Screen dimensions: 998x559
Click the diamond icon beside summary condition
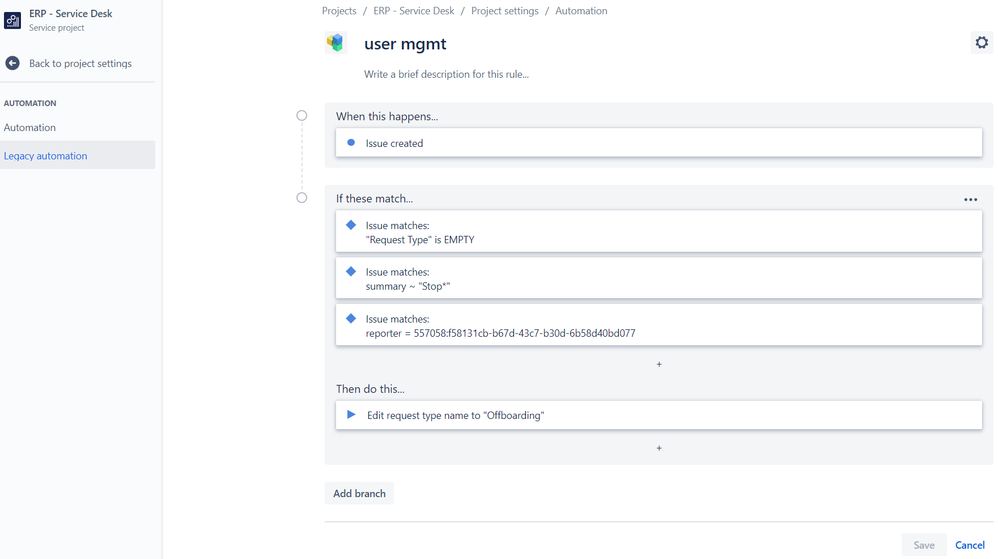click(x=351, y=271)
